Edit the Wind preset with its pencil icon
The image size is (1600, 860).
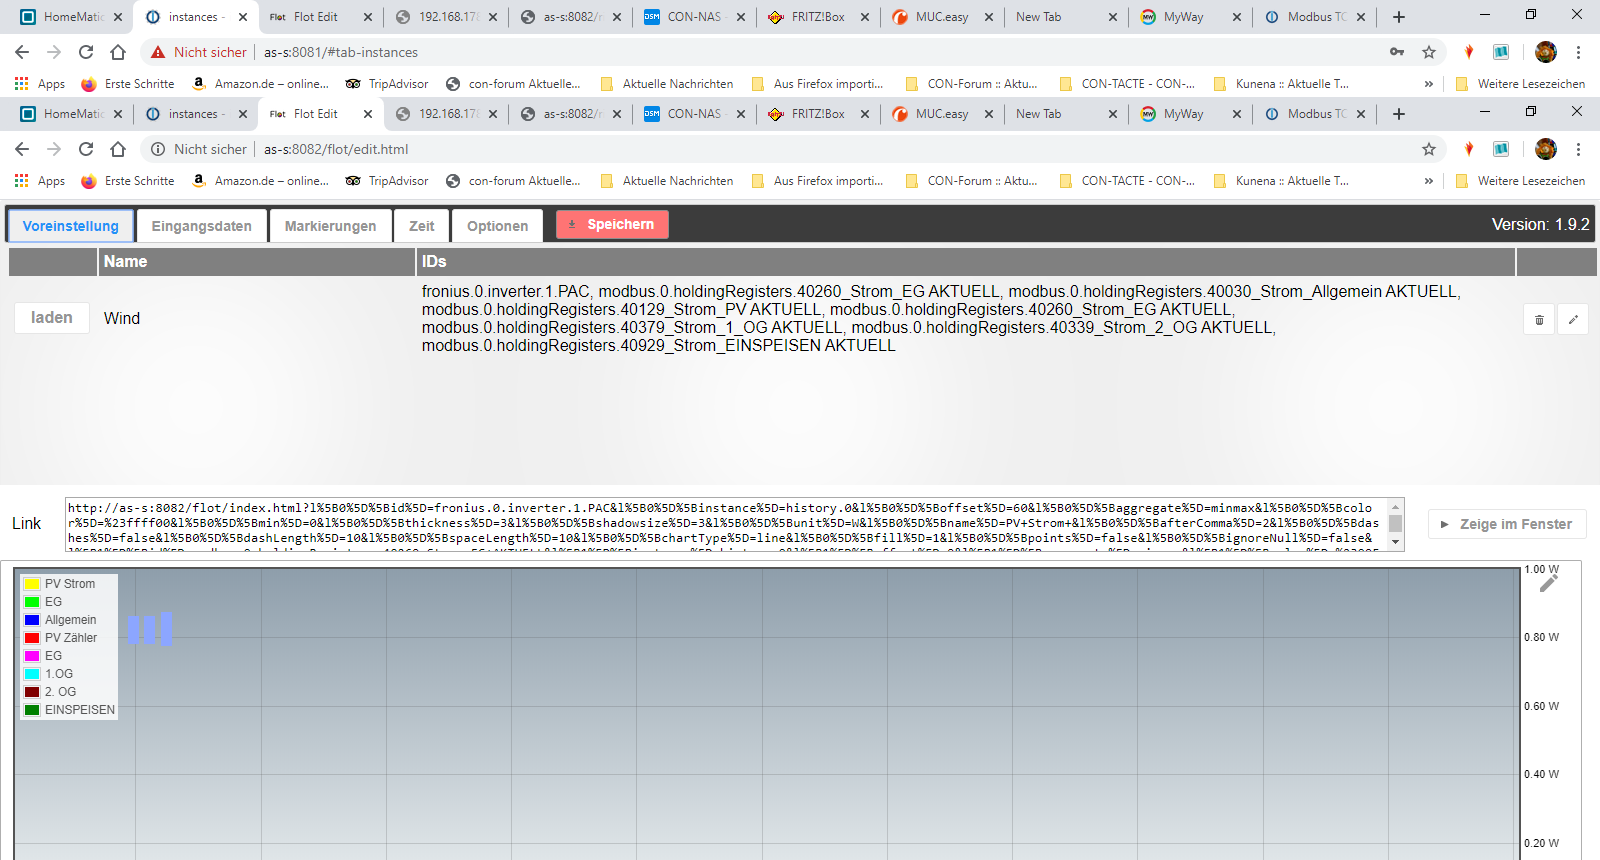(x=1573, y=319)
